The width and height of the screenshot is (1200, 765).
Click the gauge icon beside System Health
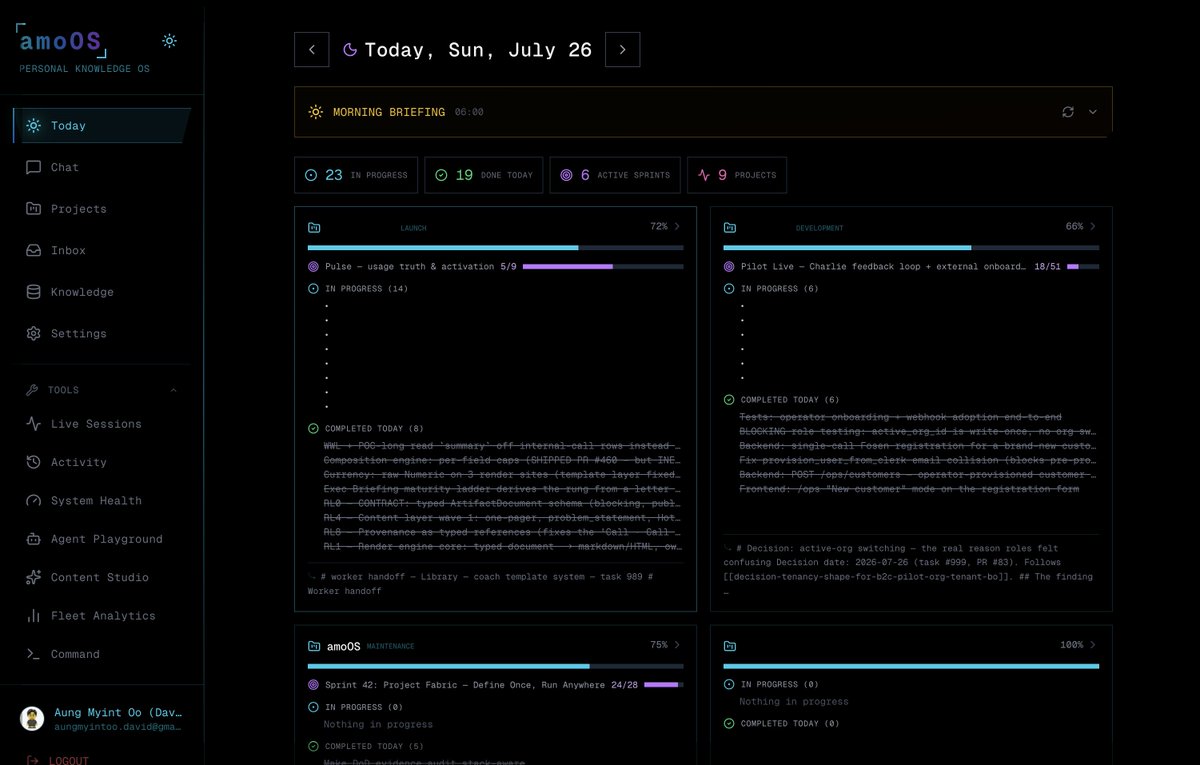pyautogui.click(x=33, y=501)
